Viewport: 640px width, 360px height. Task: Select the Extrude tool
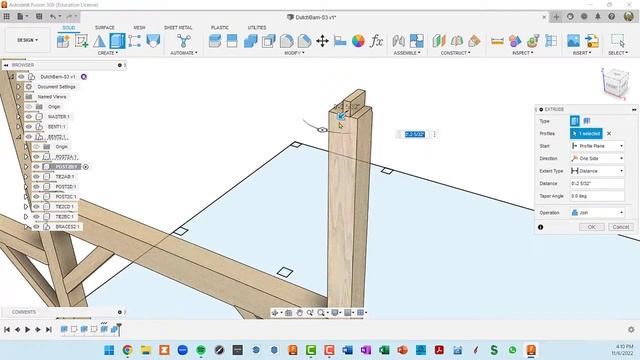(117, 41)
